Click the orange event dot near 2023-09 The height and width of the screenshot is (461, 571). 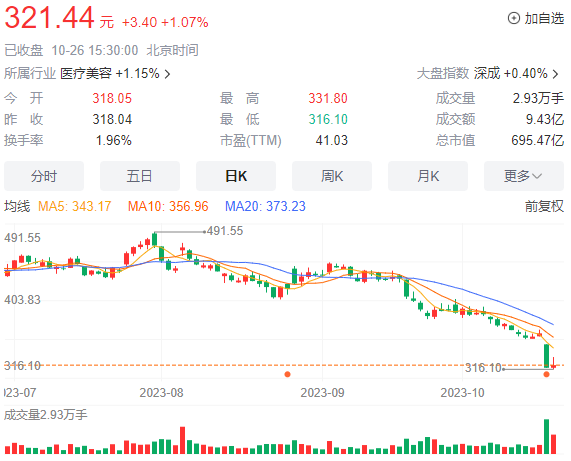287,374
